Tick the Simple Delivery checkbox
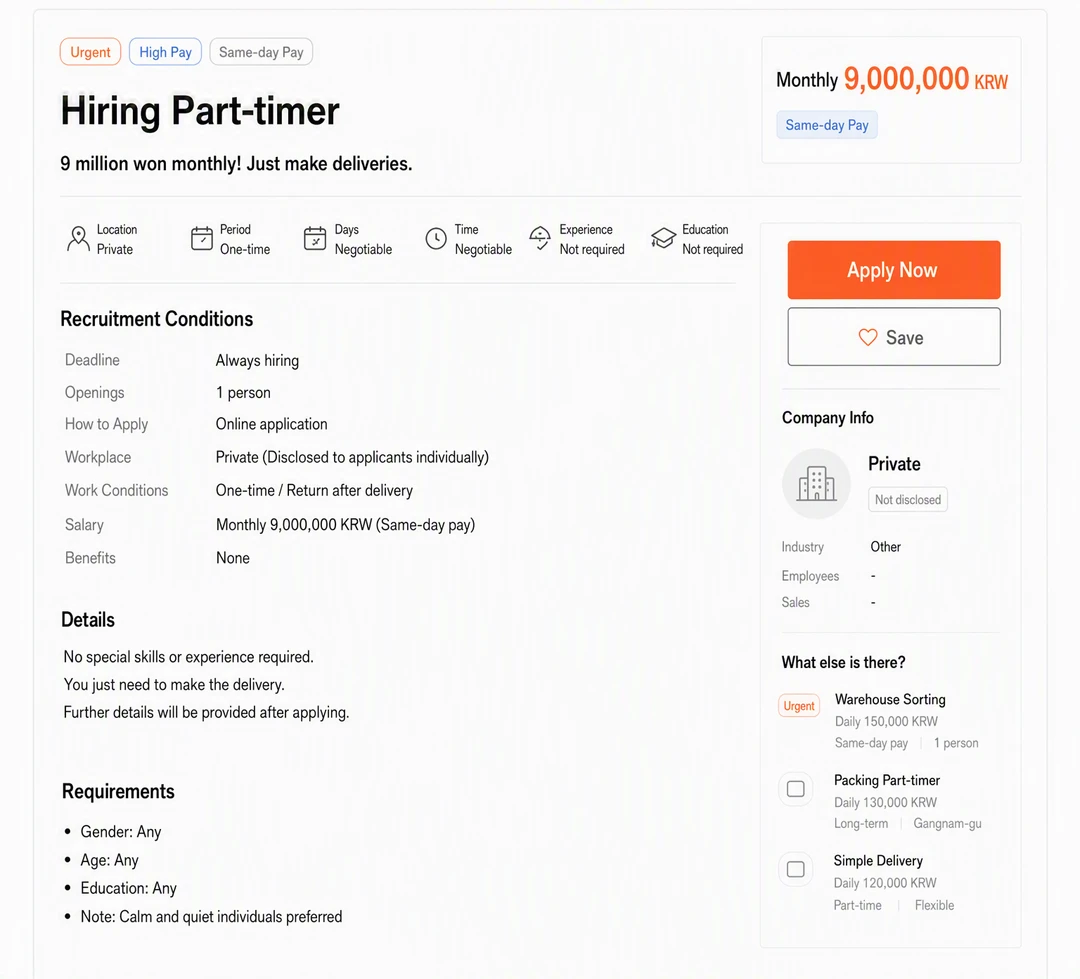Viewport: 1080px width, 979px height. tap(796, 869)
